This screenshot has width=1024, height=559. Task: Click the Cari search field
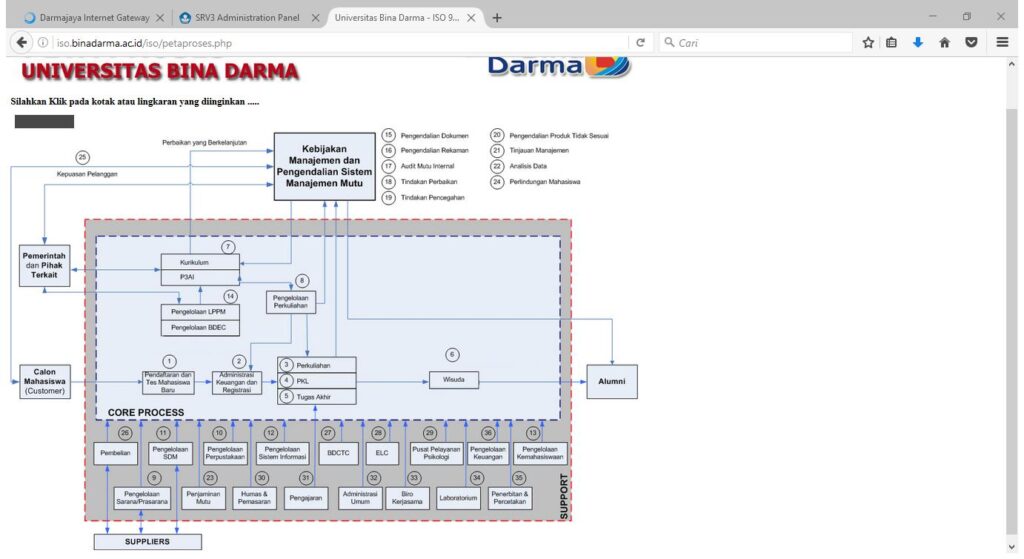[x=754, y=42]
